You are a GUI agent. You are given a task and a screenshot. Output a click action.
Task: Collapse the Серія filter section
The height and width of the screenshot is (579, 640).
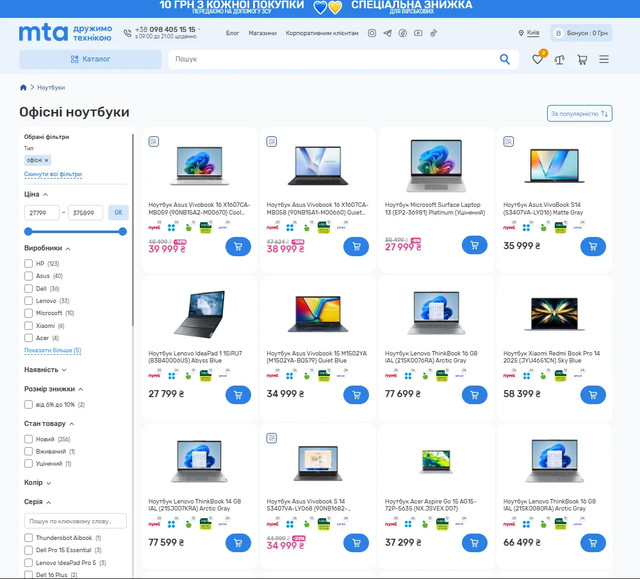(x=38, y=502)
